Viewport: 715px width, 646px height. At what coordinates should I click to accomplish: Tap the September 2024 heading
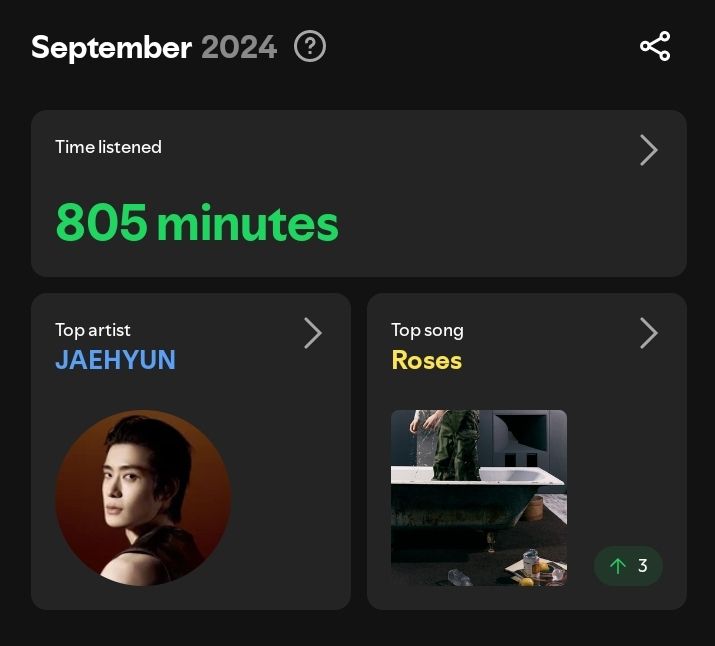[x=154, y=47]
